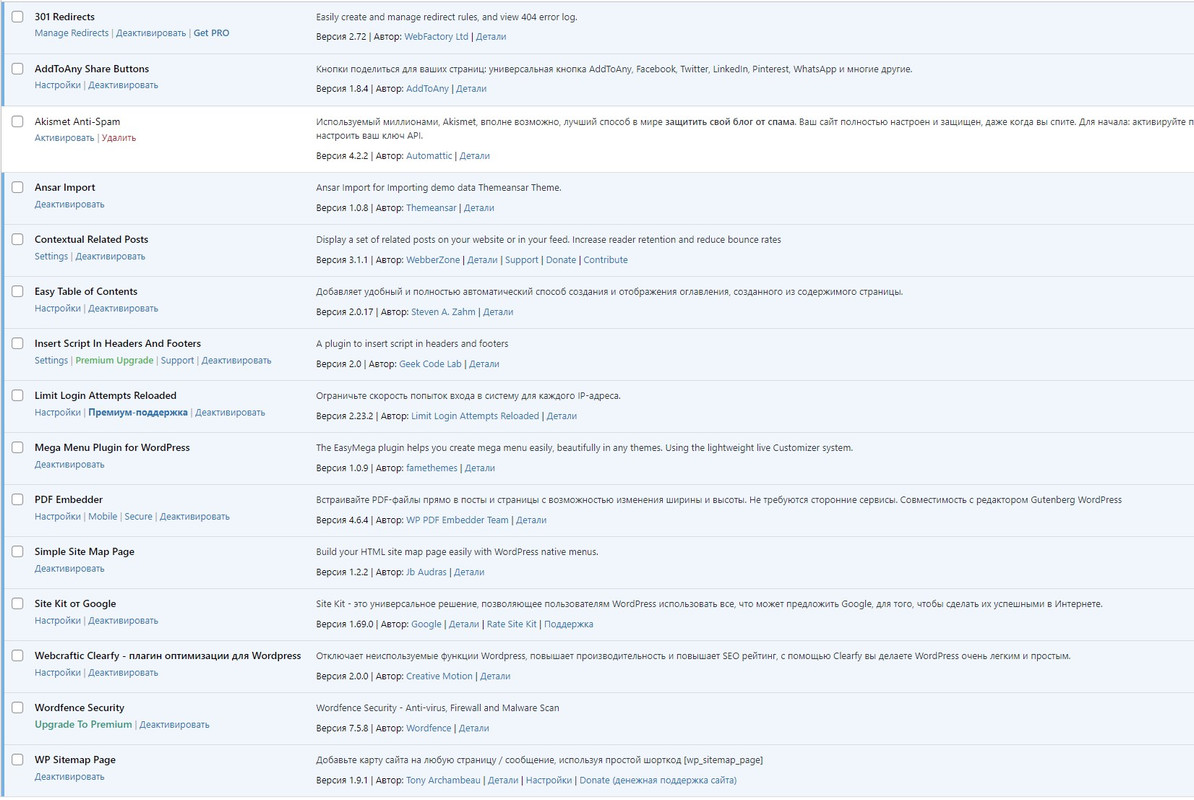1194x800 pixels.
Task: Check the Site Kit от Google checkbox
Action: click(18, 604)
